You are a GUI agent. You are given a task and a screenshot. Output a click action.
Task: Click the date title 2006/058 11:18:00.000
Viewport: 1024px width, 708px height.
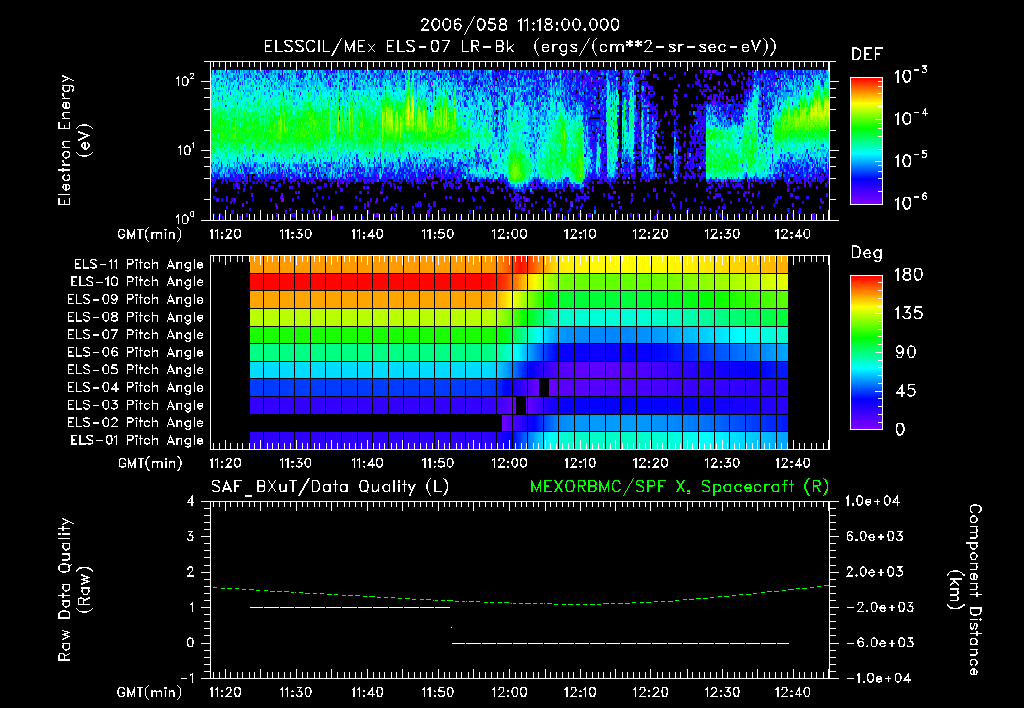(x=519, y=25)
